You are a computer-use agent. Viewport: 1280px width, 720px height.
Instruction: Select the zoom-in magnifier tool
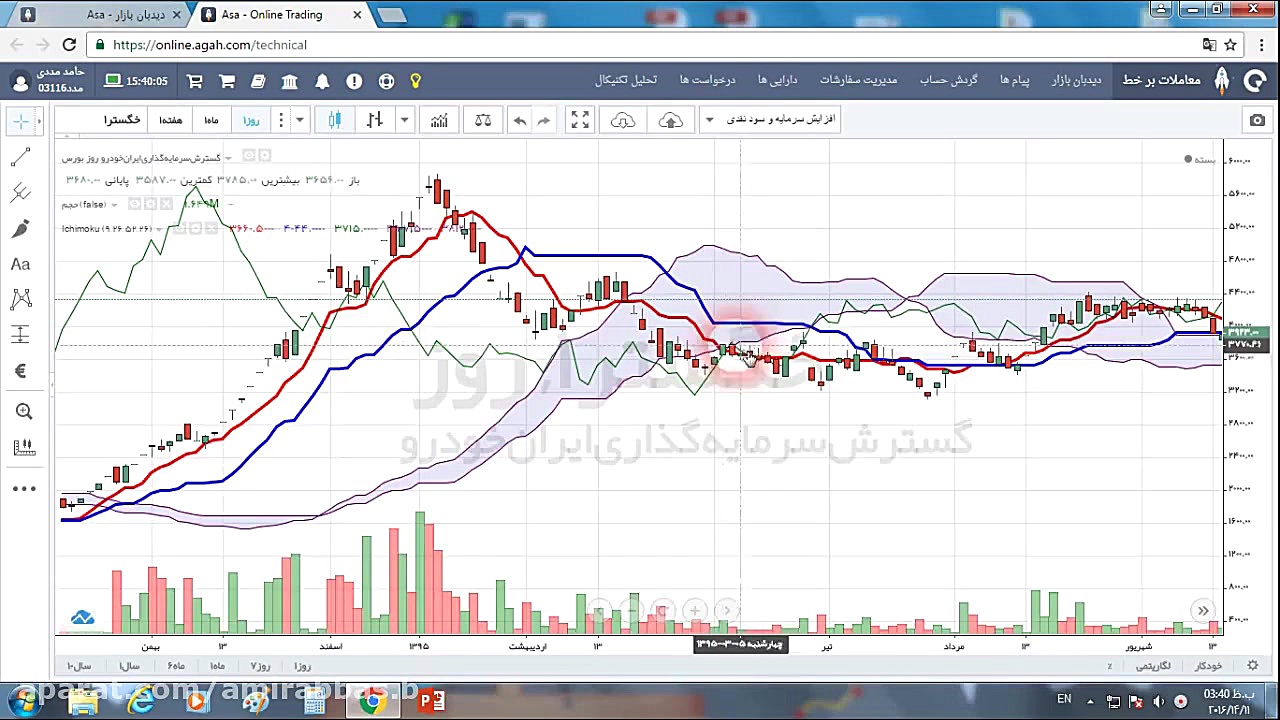[24, 411]
